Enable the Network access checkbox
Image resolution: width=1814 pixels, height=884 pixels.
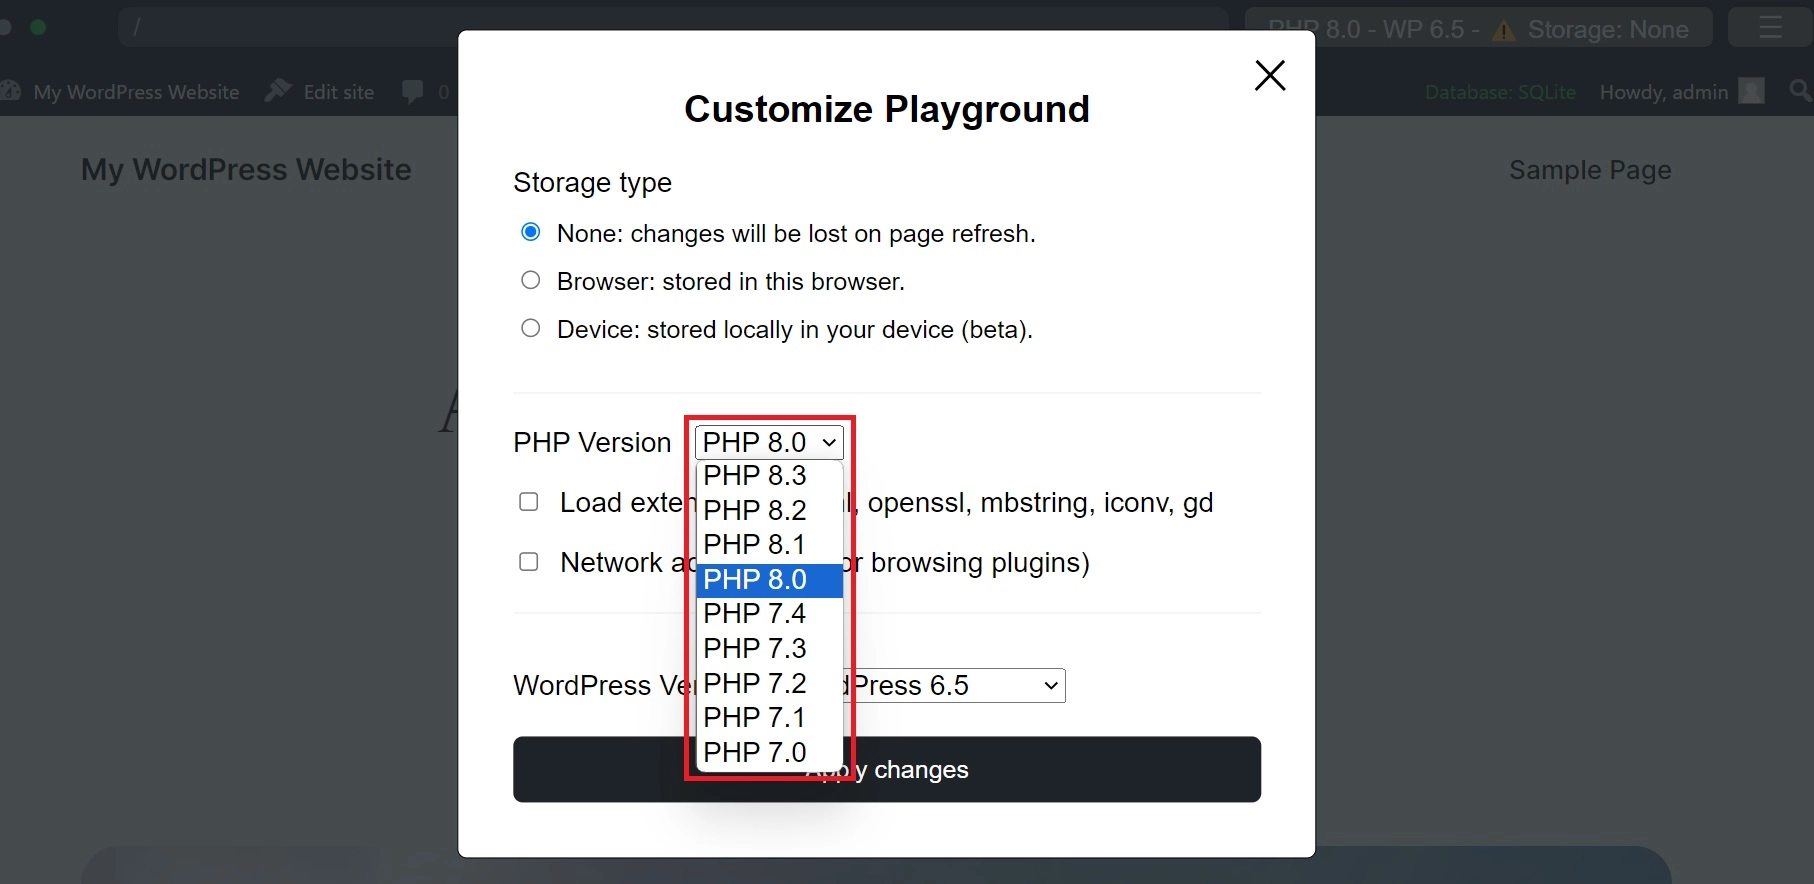pos(529,562)
